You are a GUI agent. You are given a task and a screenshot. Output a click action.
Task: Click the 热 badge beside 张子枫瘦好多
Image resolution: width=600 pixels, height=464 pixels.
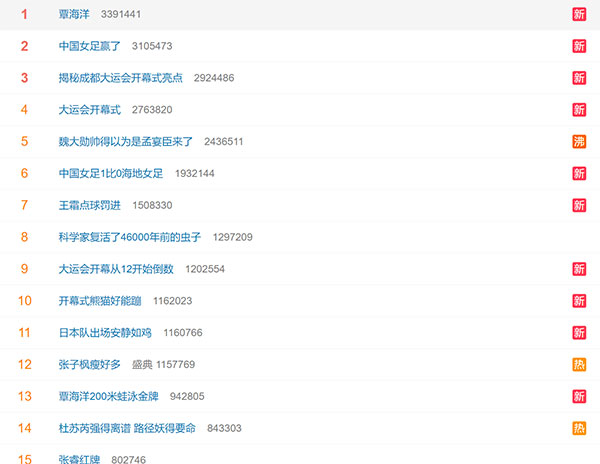(x=579, y=365)
